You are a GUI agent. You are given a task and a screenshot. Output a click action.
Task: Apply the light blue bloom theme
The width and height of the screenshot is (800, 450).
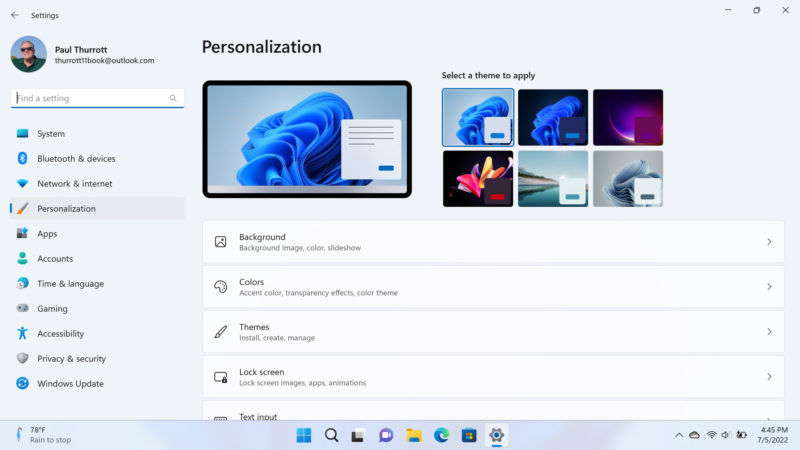478,118
